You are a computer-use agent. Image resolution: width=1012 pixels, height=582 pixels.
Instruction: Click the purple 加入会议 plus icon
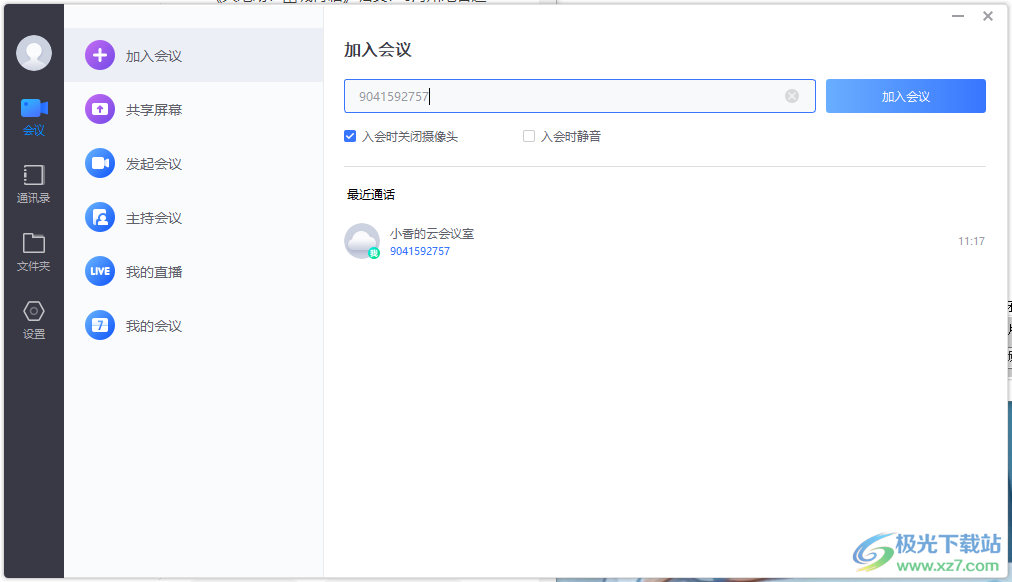click(x=100, y=55)
